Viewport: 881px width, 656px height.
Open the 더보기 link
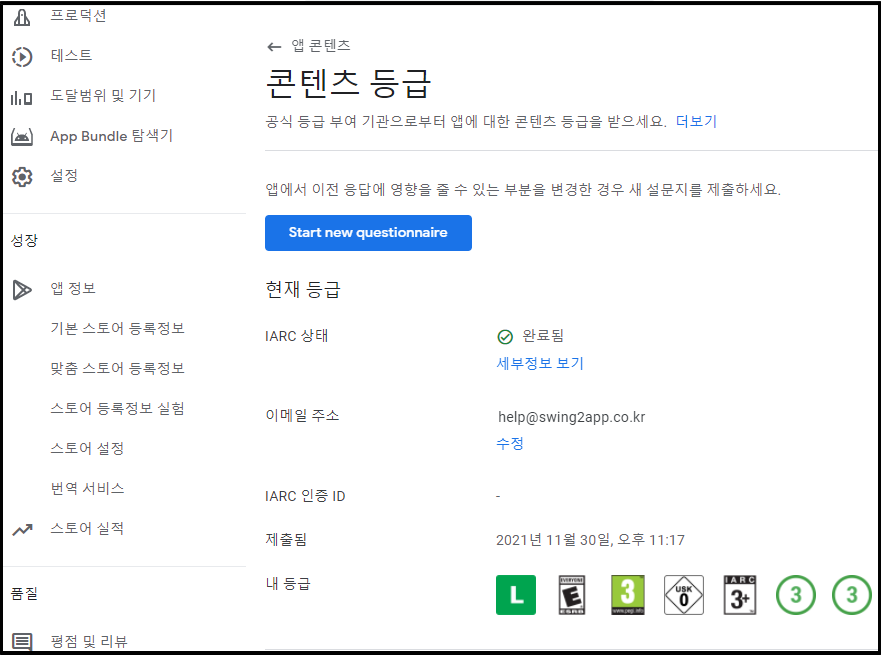(x=696, y=121)
